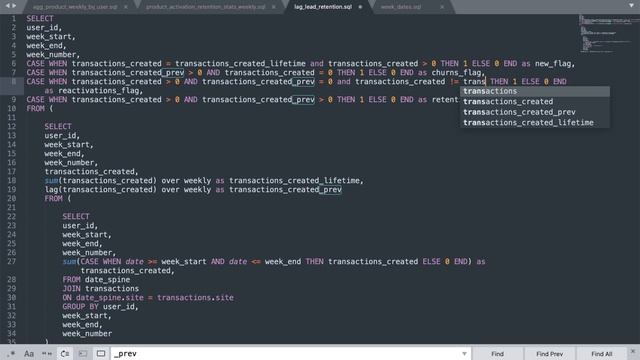Click 'JOIN transactions' on line 29
The height and width of the screenshot is (360, 640).
point(100,289)
